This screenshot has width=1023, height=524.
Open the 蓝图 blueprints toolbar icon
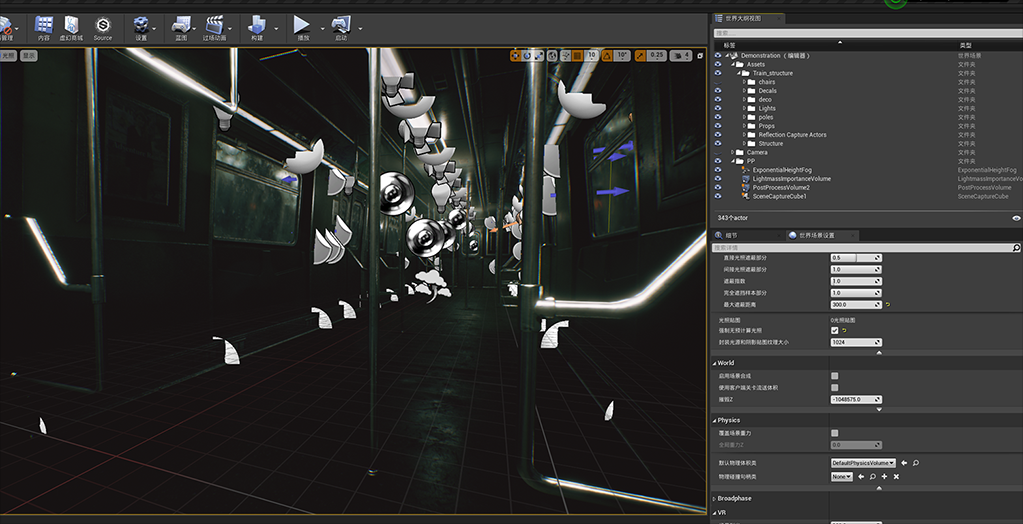181,25
